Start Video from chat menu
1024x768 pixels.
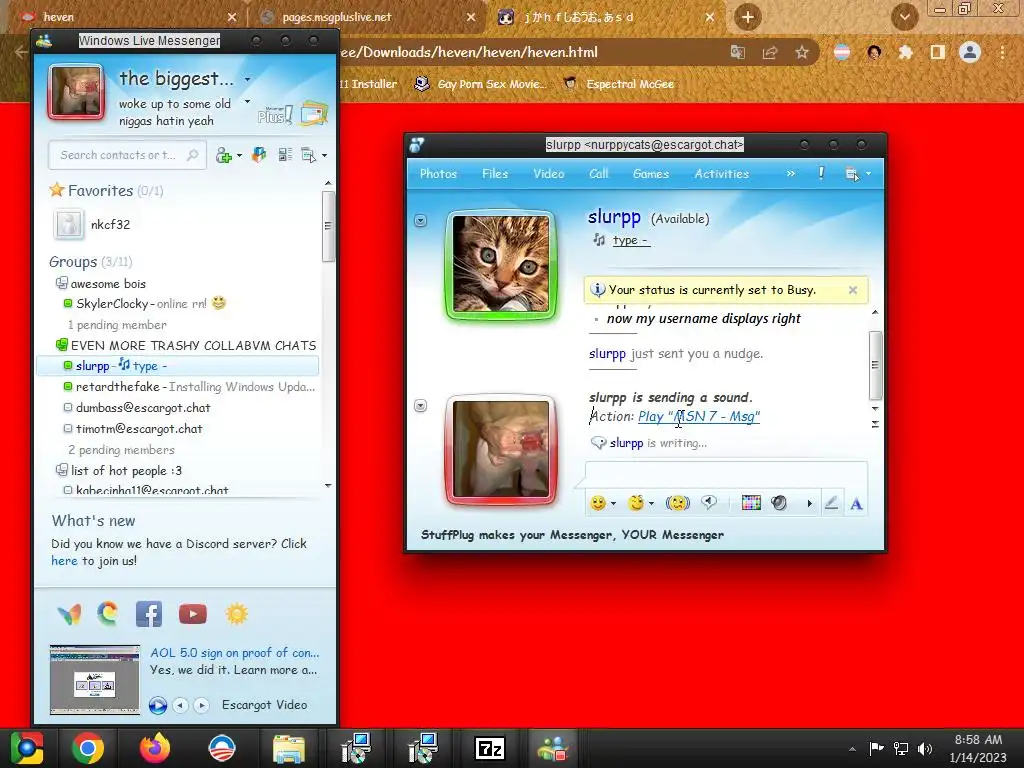(x=549, y=174)
